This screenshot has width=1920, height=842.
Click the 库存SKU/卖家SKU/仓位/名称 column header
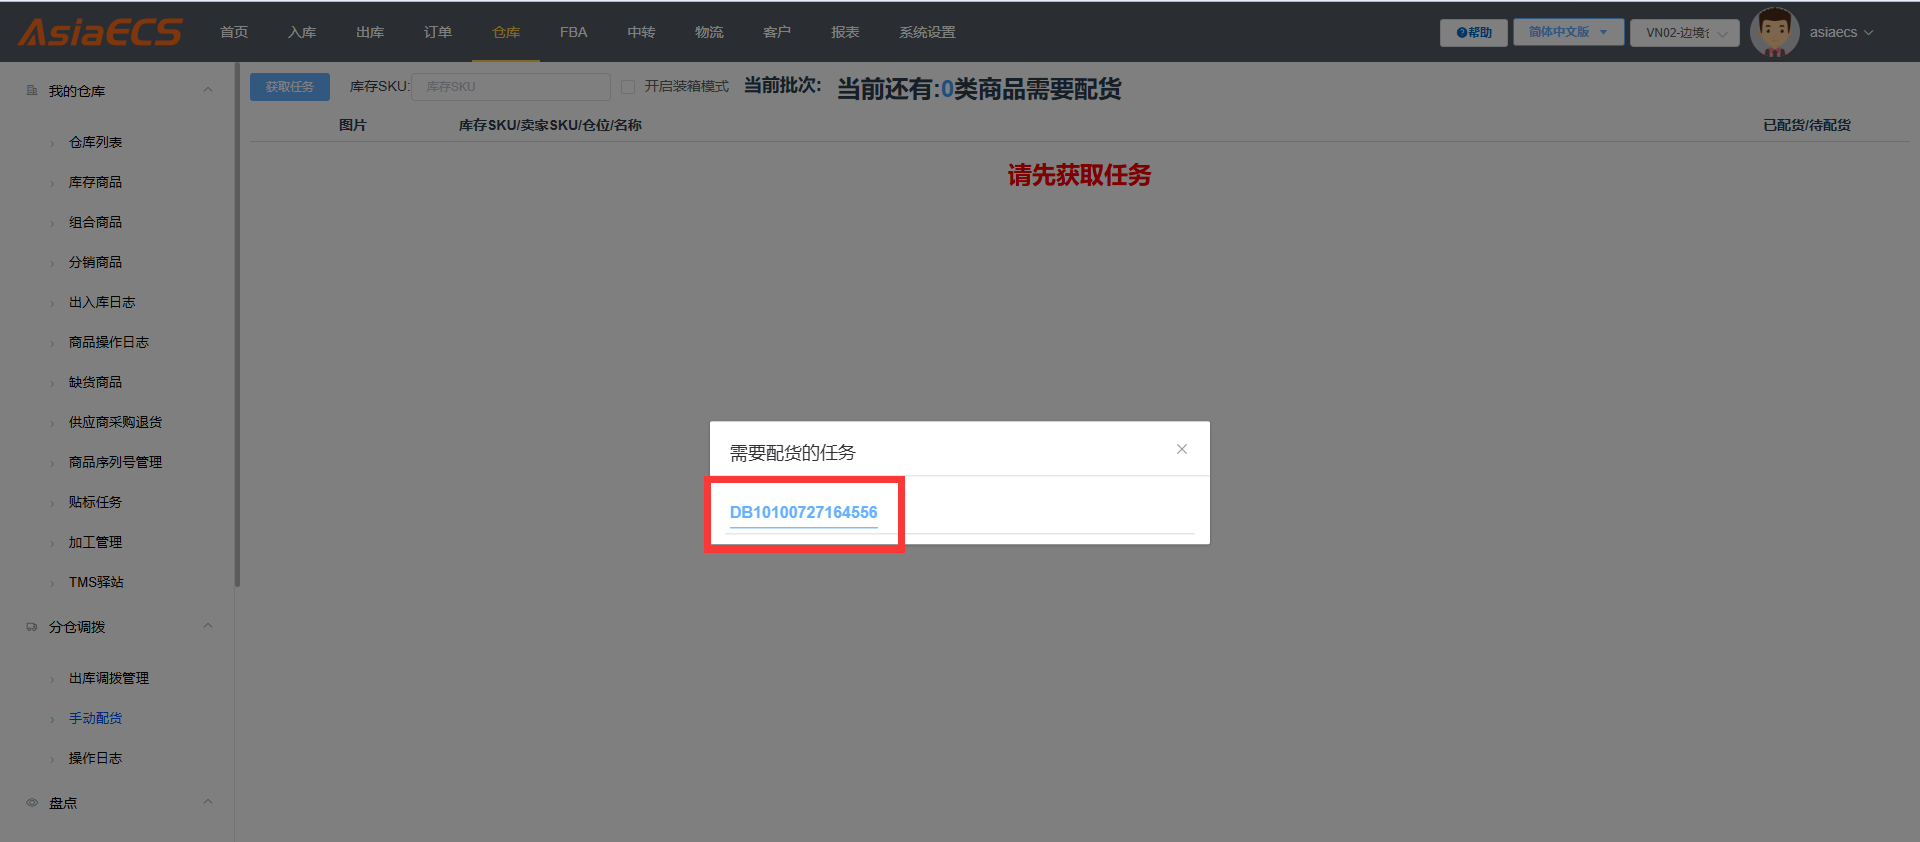(x=550, y=125)
